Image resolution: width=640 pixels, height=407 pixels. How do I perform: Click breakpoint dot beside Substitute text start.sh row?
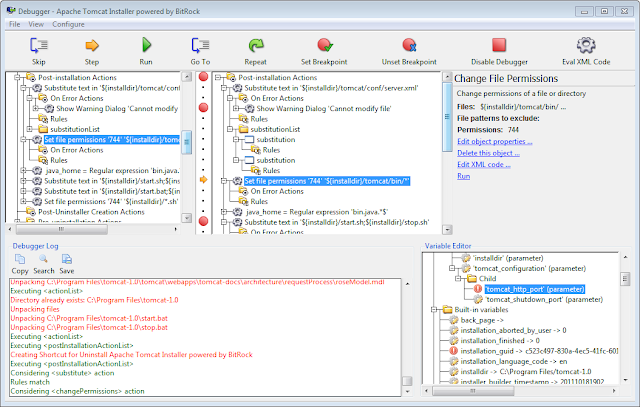(x=203, y=221)
